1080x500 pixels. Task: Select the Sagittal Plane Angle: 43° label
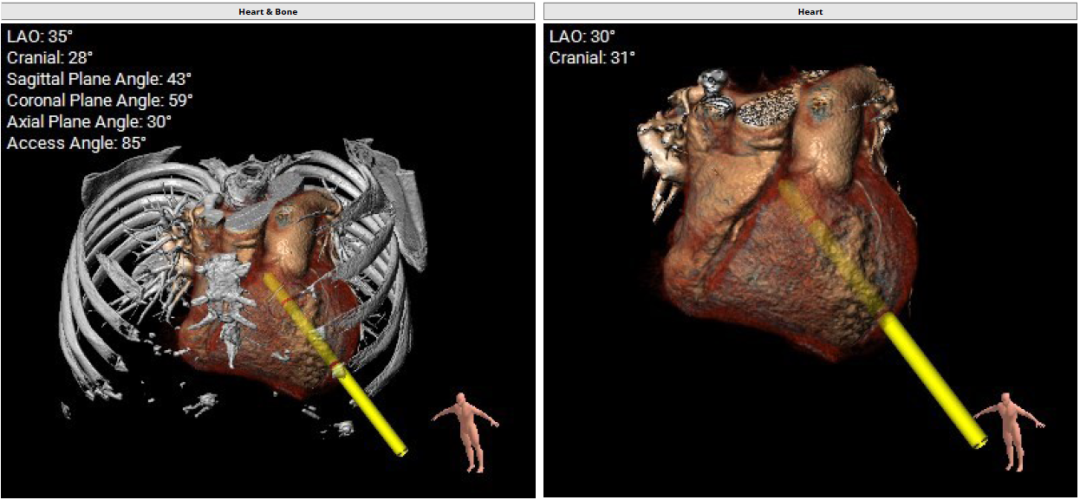pyautogui.click(x=98, y=79)
